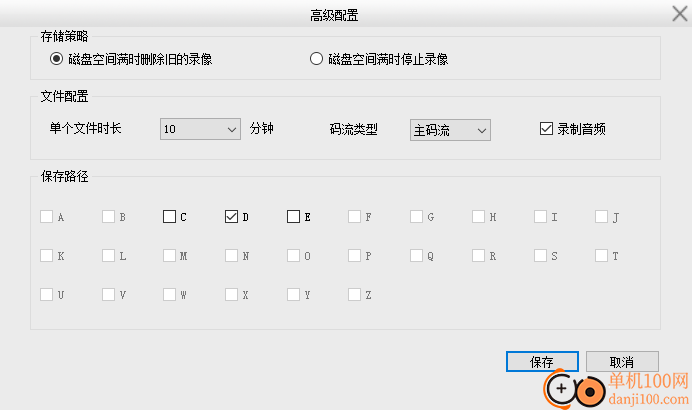
Task: Open the 码流类型 dropdown showing 主码流
Action: [450, 130]
